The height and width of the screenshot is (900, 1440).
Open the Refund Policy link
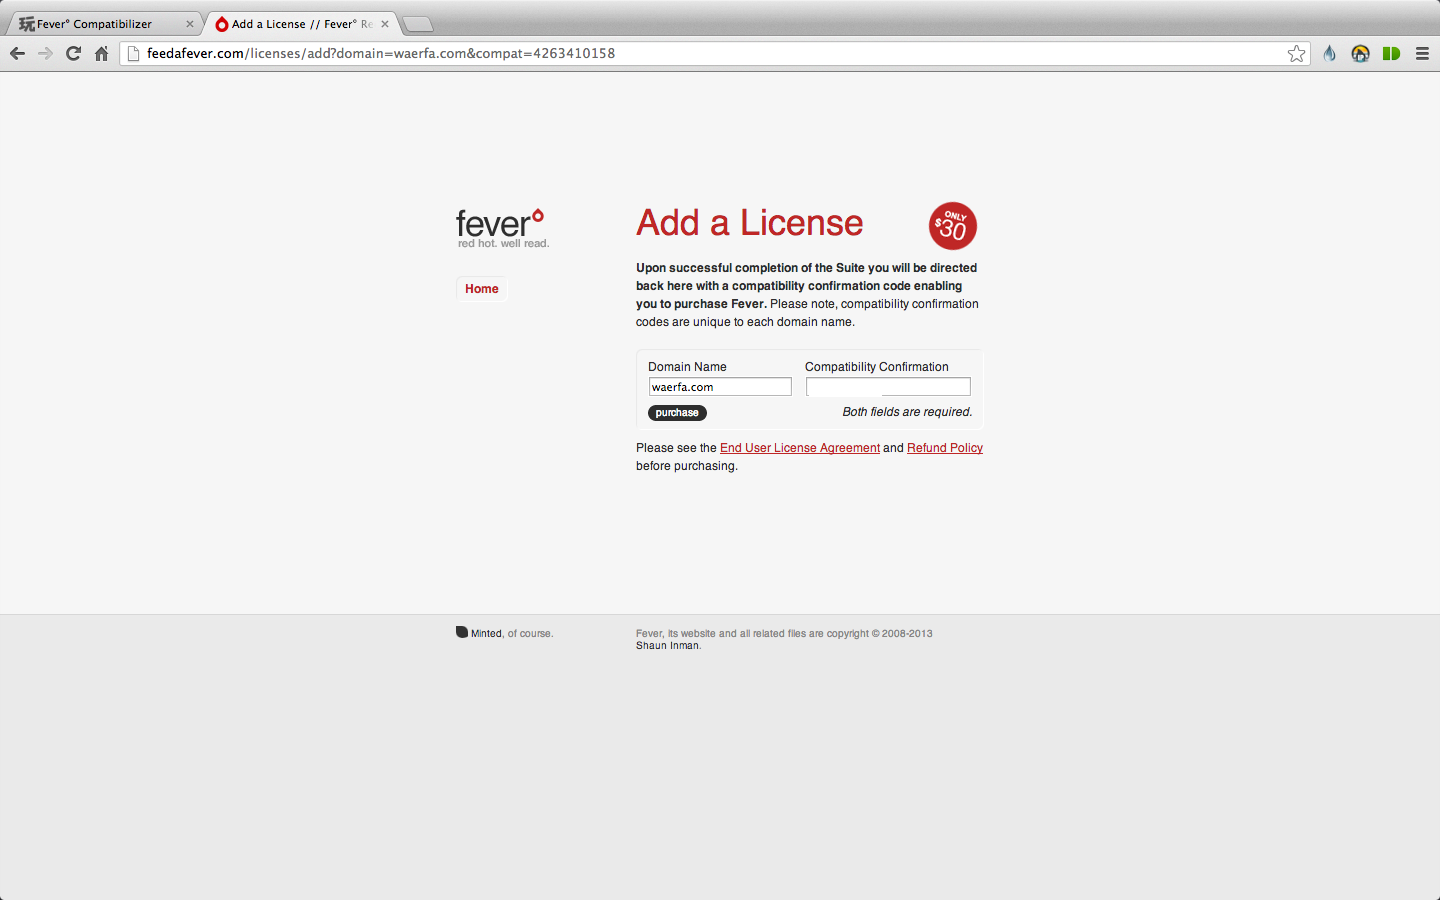945,448
